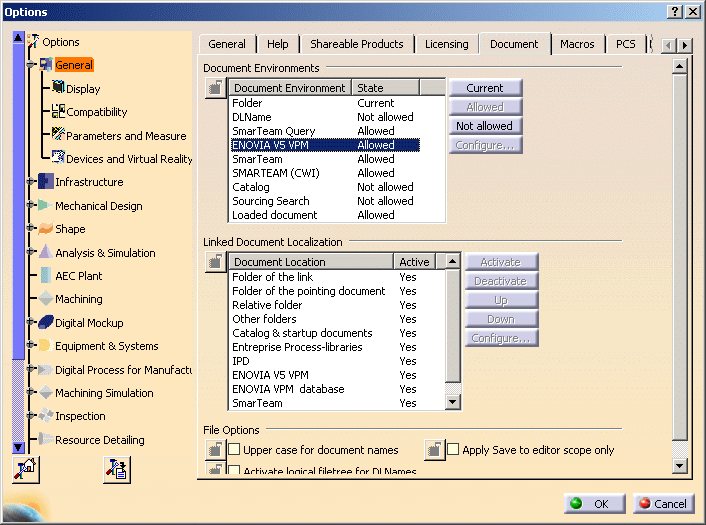Expand the Mechanical Design tree node
This screenshot has width=706, height=525.
coord(31,205)
